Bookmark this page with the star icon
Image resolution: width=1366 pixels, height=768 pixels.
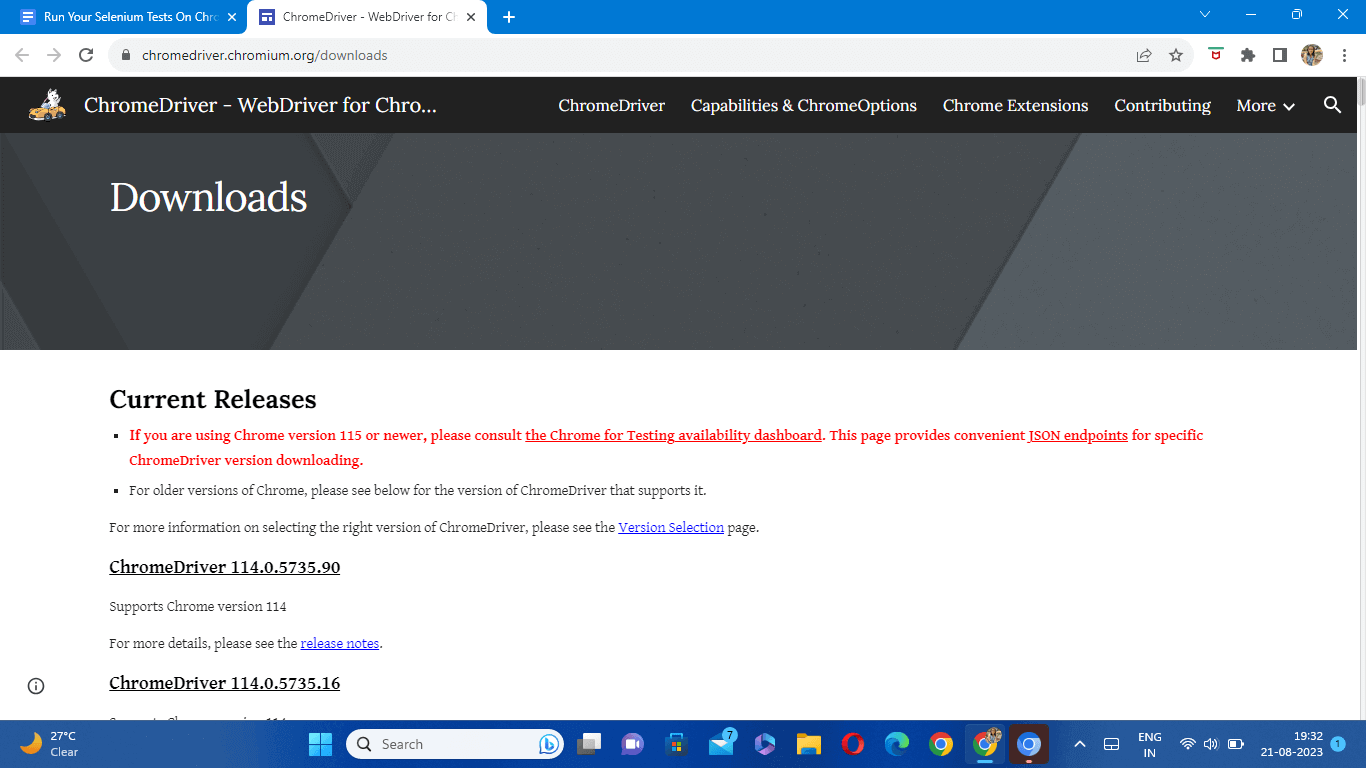click(1176, 56)
